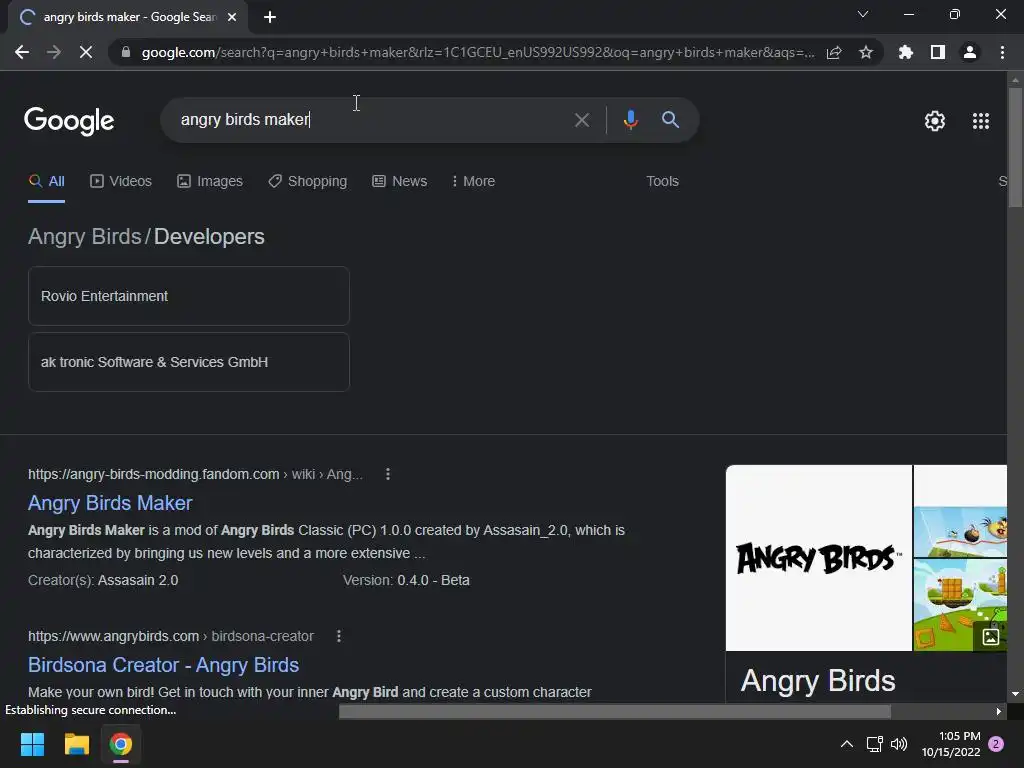Expand the More search categories menu
Image resolution: width=1024 pixels, height=768 pixels.
click(473, 182)
